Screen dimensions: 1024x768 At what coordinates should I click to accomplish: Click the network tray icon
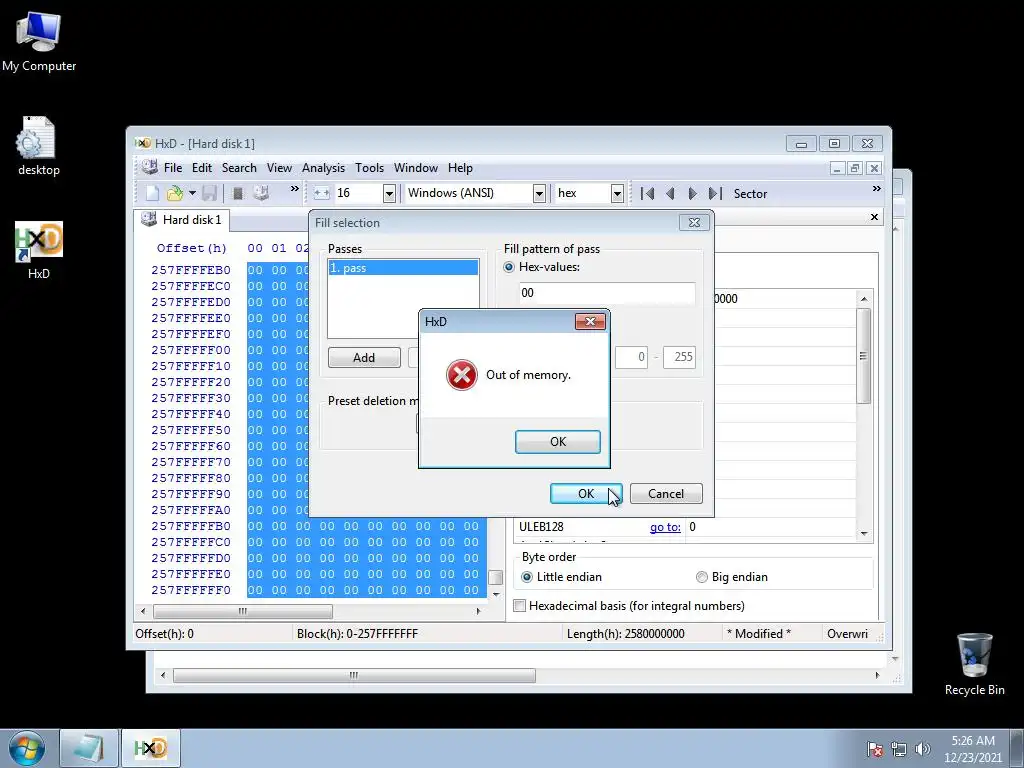click(x=899, y=749)
